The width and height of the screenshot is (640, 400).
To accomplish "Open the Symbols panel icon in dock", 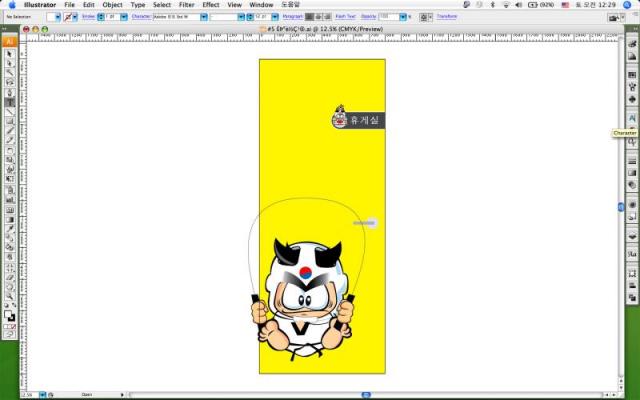I will coord(632,100).
